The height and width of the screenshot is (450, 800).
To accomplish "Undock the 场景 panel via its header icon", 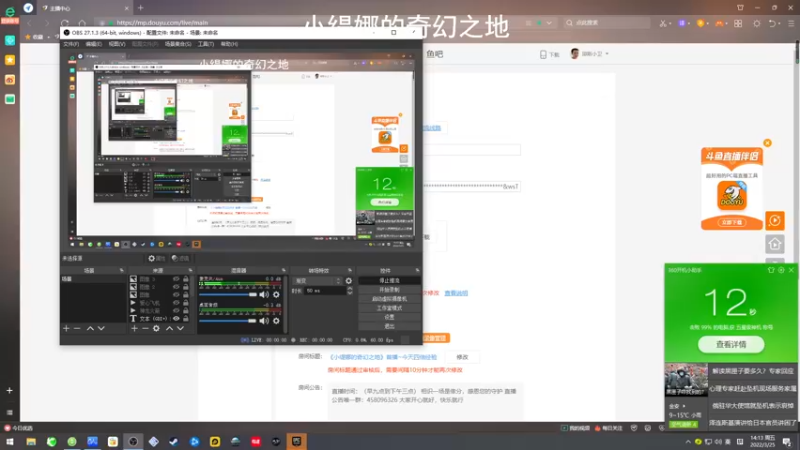I will pos(121,270).
